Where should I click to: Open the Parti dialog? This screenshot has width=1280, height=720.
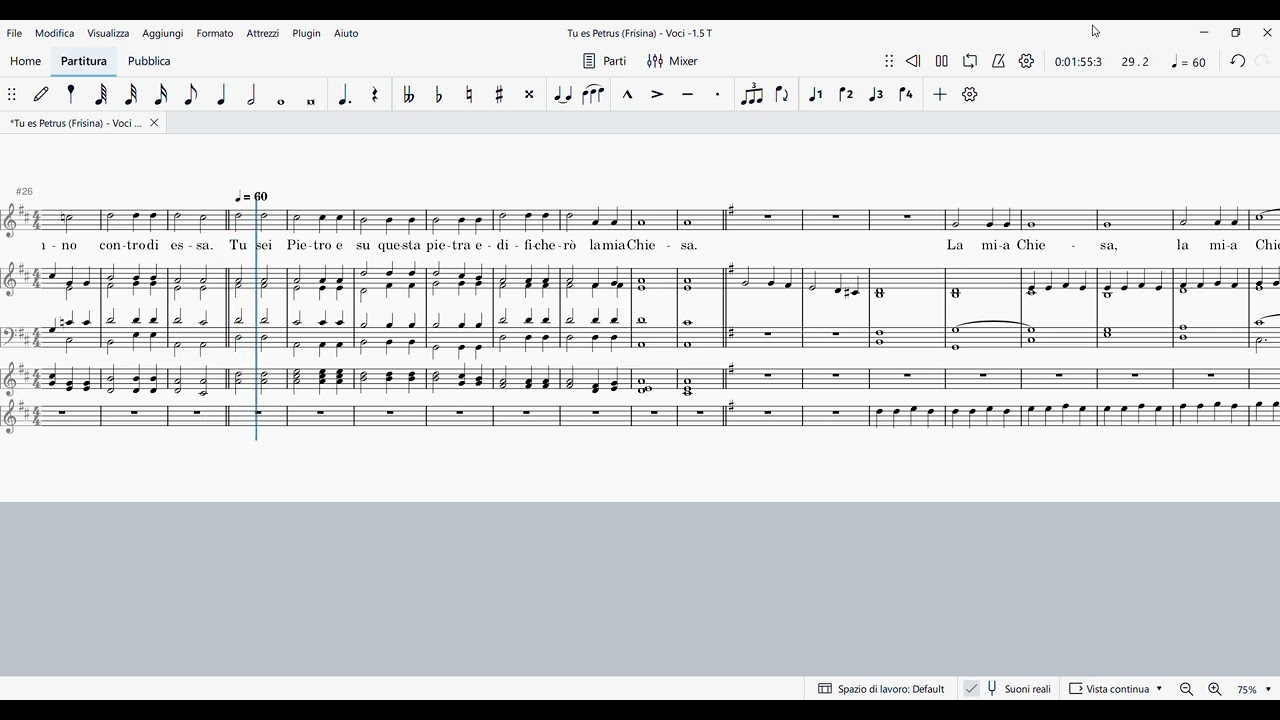(x=604, y=61)
